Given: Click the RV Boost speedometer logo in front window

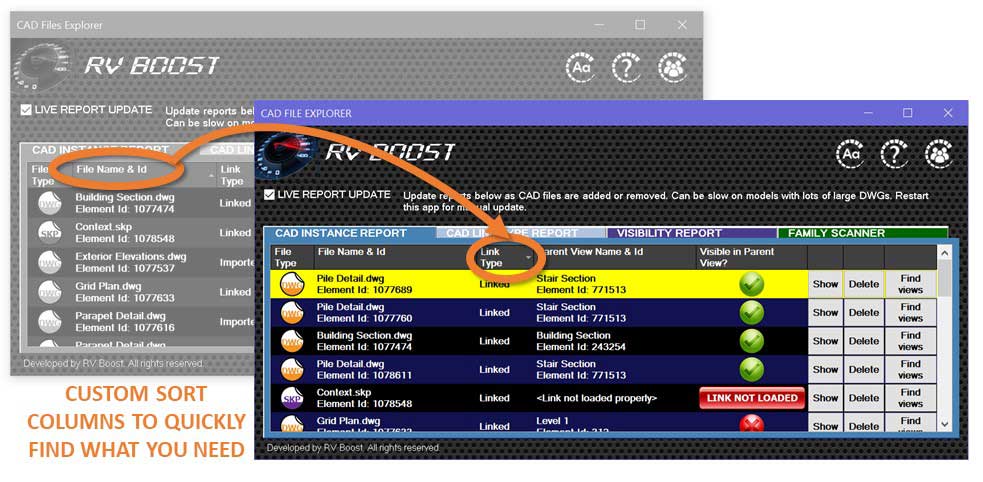Looking at the screenshot, I should point(286,153).
